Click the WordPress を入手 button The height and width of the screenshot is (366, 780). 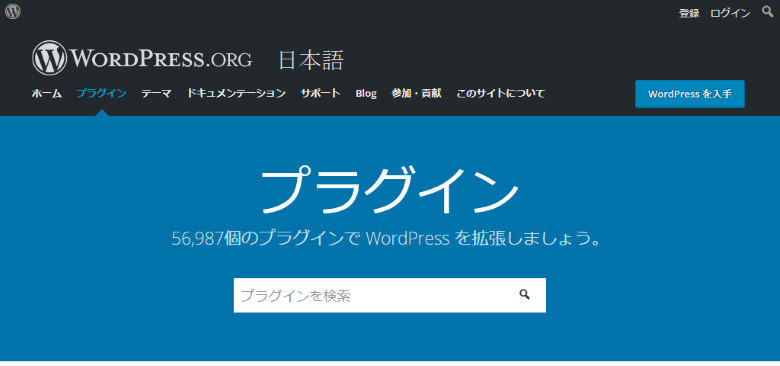[x=689, y=94]
